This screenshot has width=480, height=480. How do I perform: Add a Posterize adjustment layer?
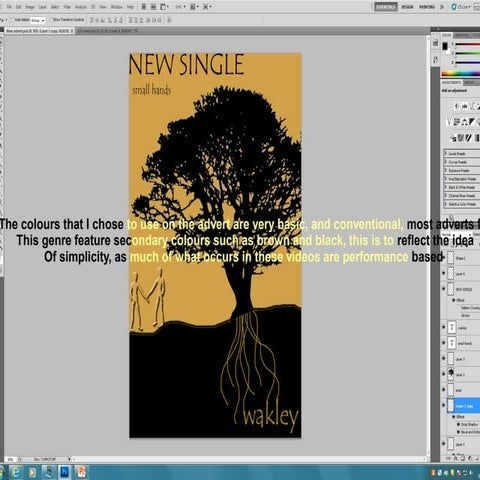(461, 137)
